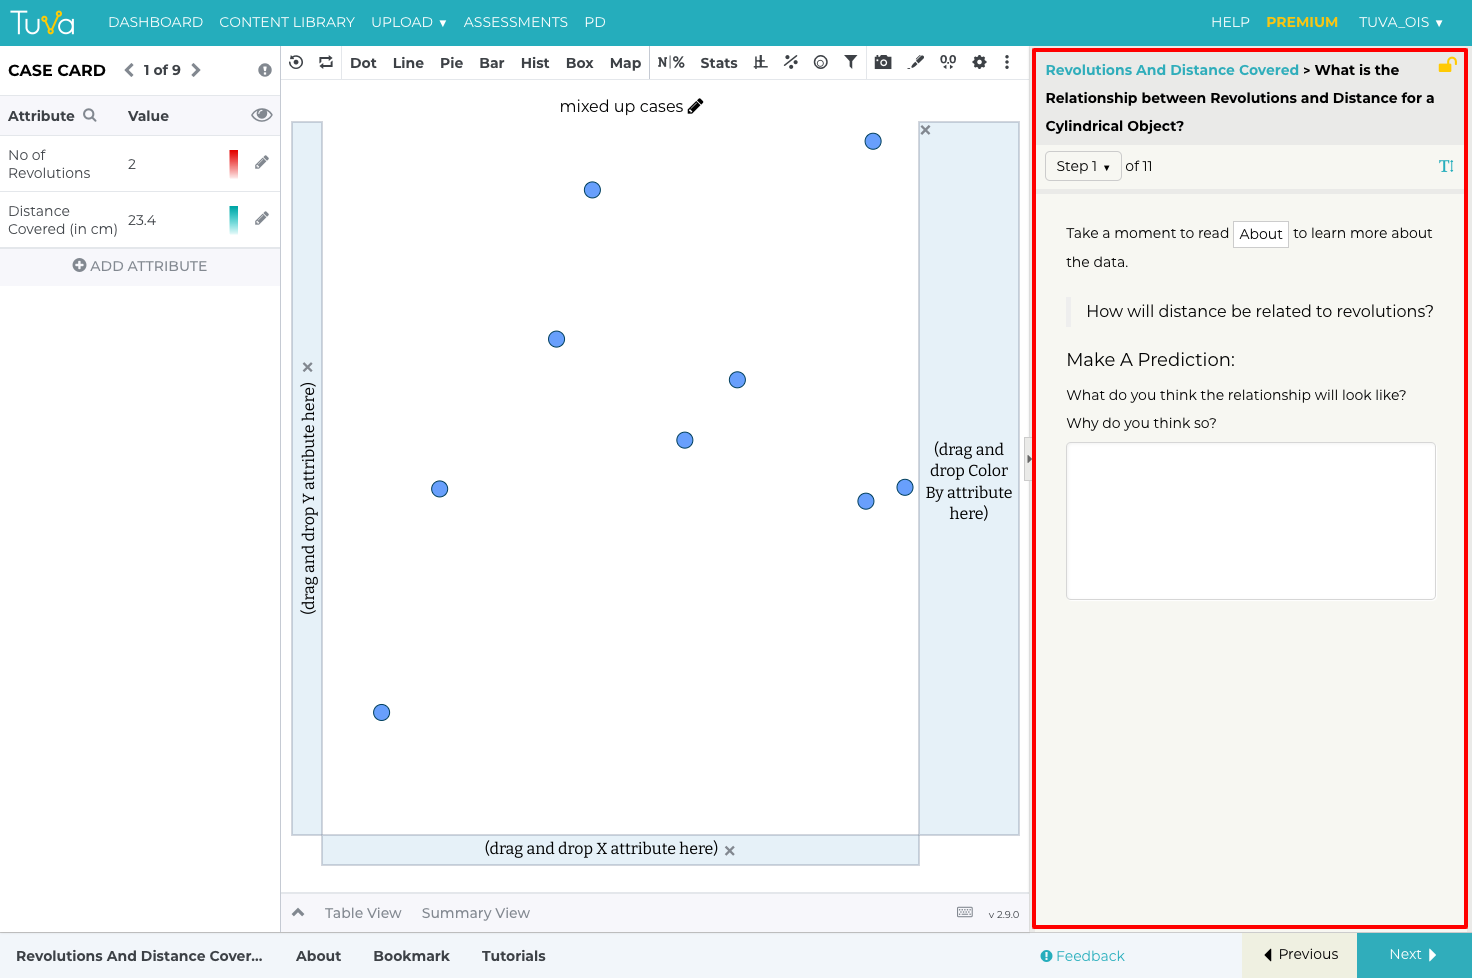Open plot settings gear icon
The width and height of the screenshot is (1472, 978).
tap(980, 62)
